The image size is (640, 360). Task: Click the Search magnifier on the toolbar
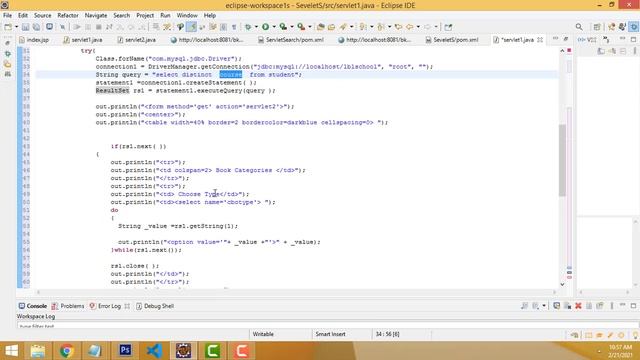pyautogui.click(x=579, y=27)
